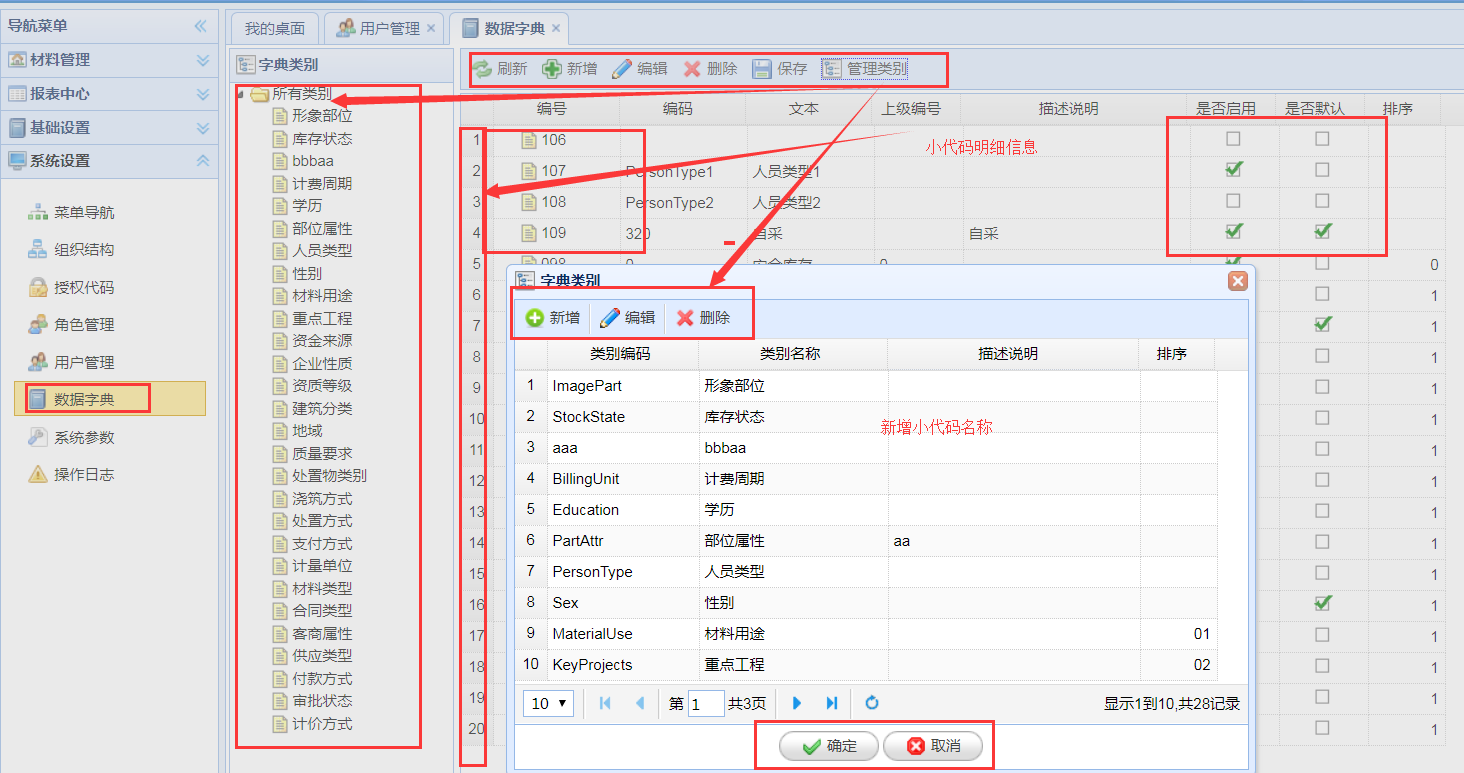This screenshot has height=773, width=1464.
Task: Toggle 是否启用 checkbox for row 107
Action: (x=1233, y=170)
